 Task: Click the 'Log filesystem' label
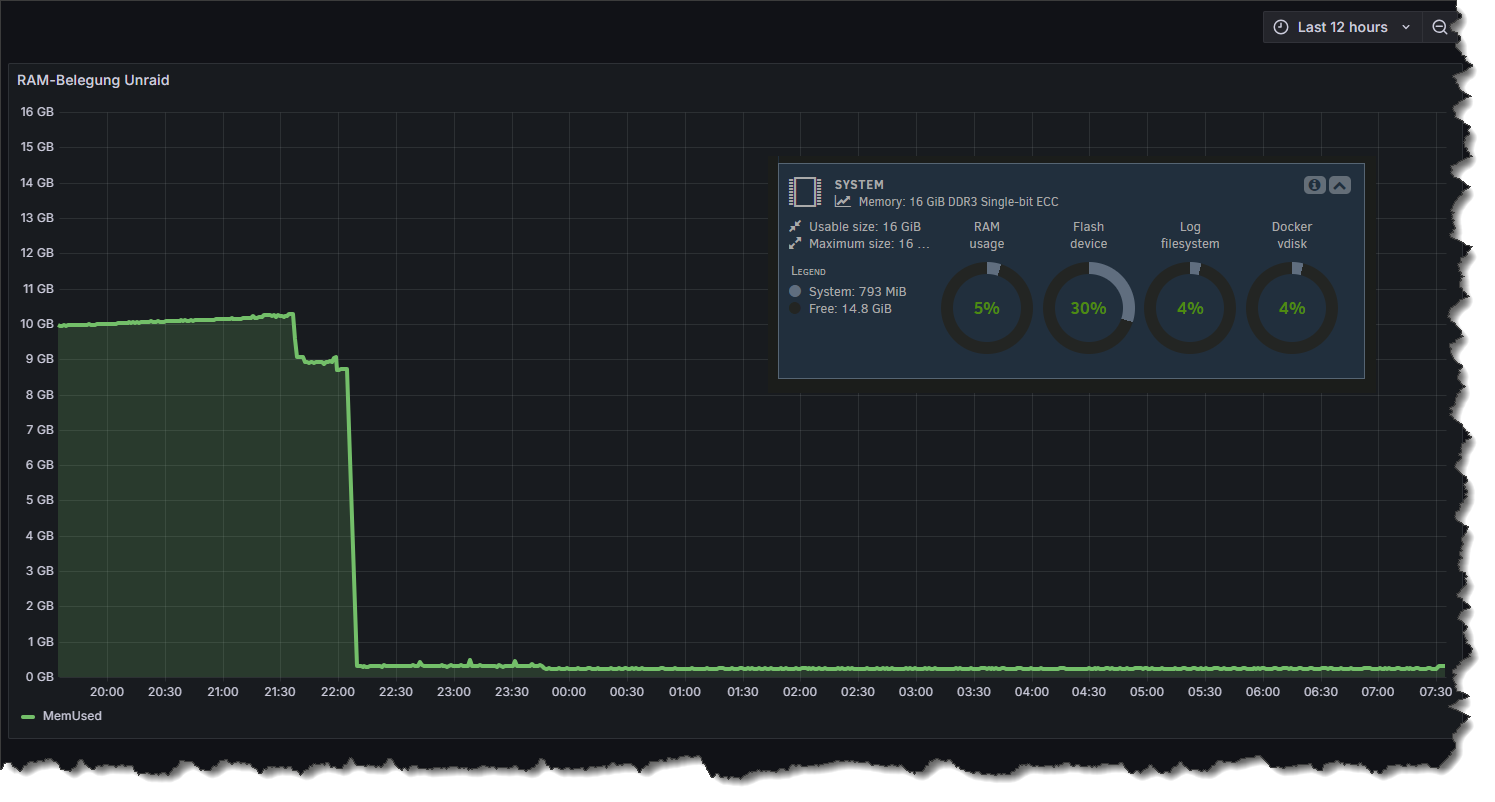(1190, 235)
